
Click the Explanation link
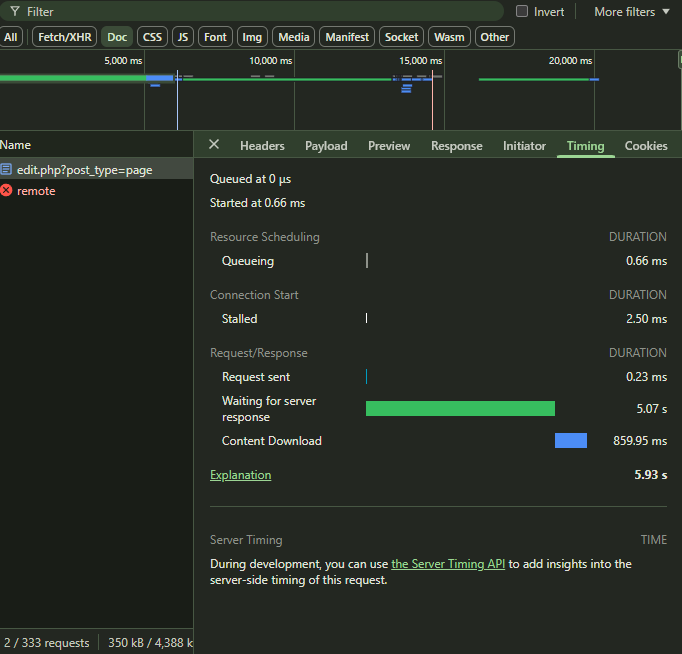240,475
